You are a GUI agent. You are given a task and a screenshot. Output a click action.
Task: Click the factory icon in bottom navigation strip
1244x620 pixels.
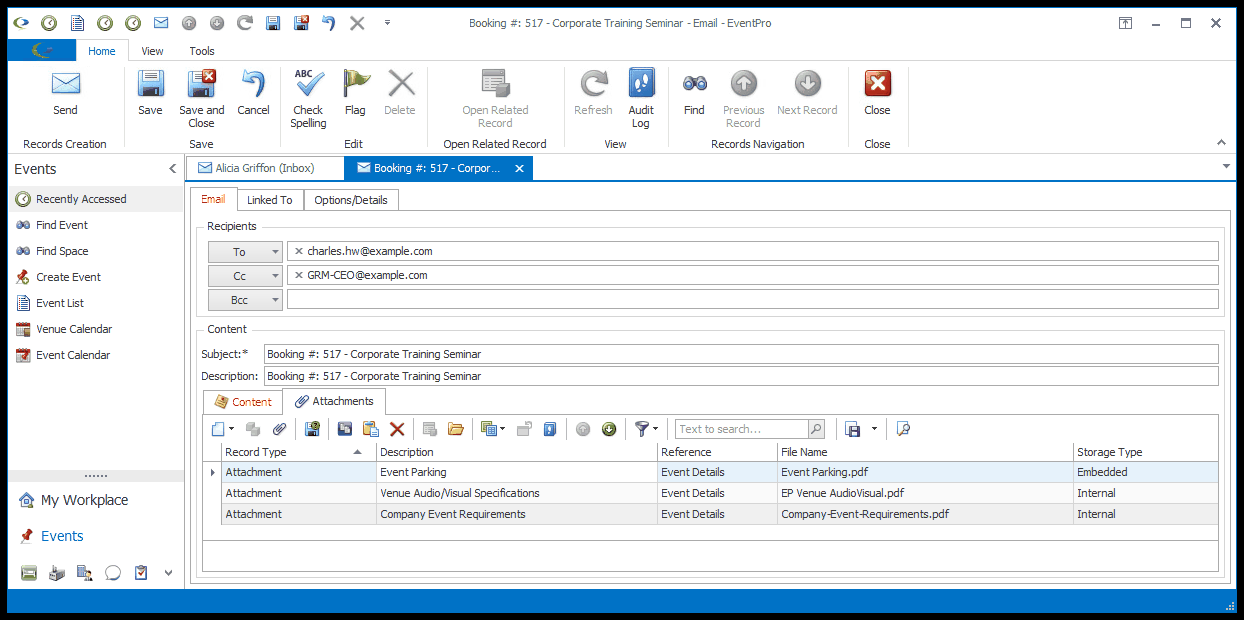57,573
